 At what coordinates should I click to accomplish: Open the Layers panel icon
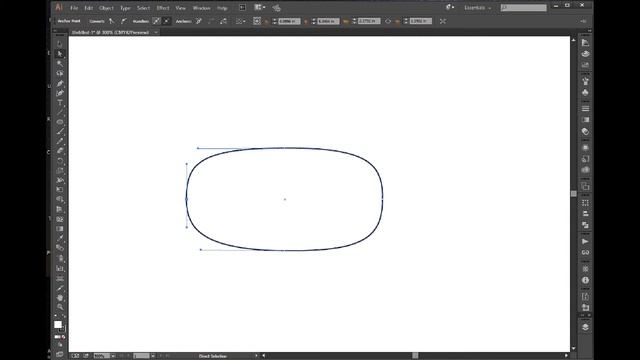tap(585, 327)
